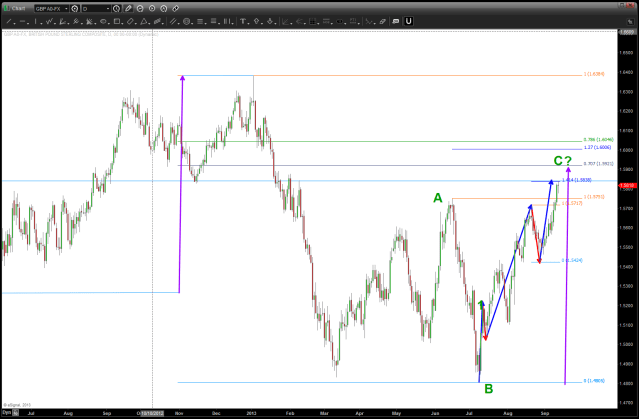Expand the horizontal line tool dropdown arrow
Screen dimensions: 639x419
coord(28,23)
